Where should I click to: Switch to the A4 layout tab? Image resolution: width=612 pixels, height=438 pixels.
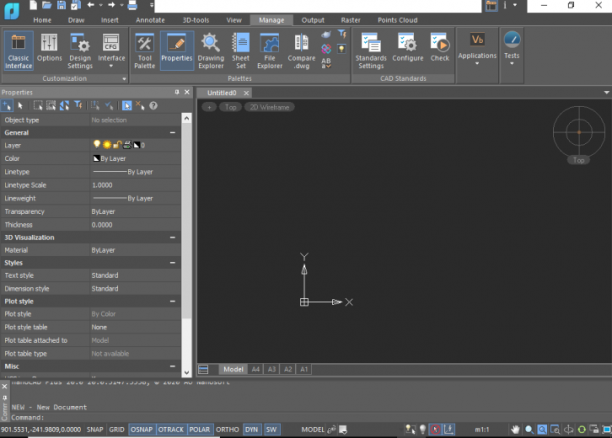tap(255, 369)
